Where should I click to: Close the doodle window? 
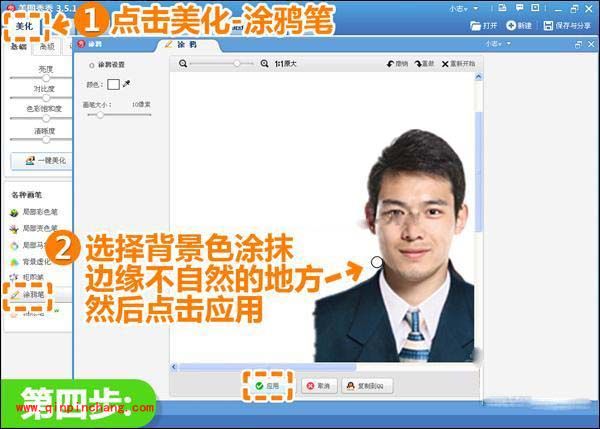591,44
